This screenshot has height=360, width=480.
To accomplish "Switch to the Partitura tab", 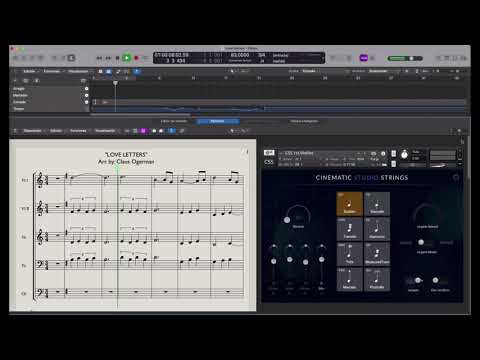I will pos(217,121).
